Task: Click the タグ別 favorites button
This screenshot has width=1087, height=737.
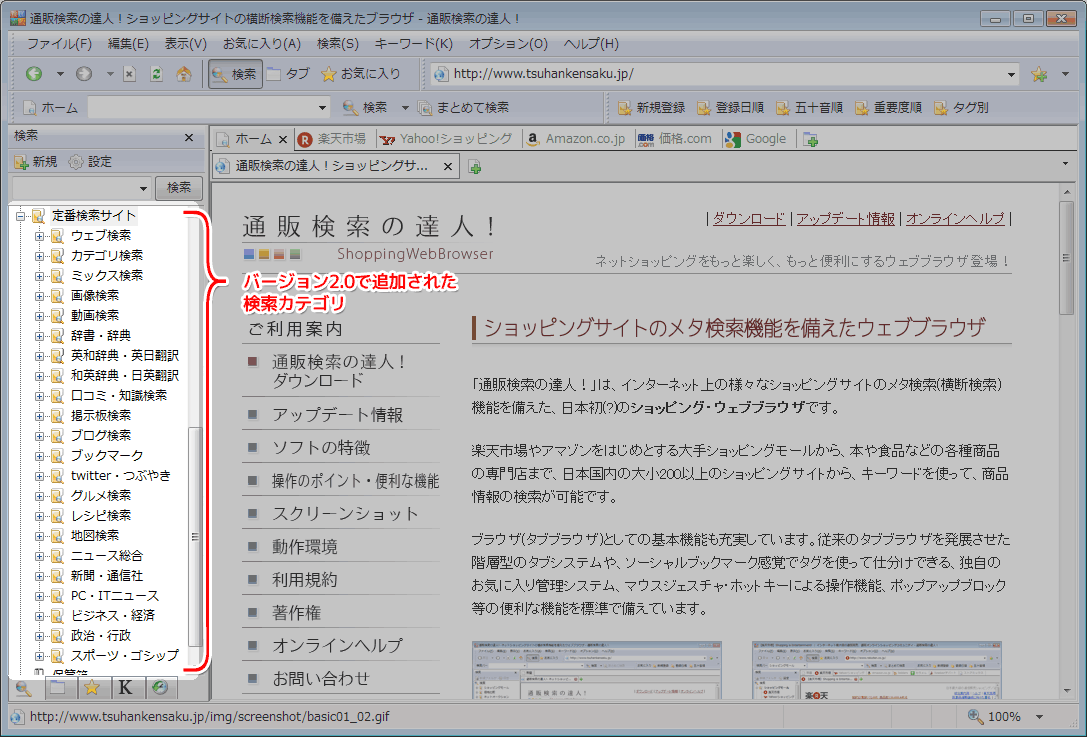Action: coord(962,107)
